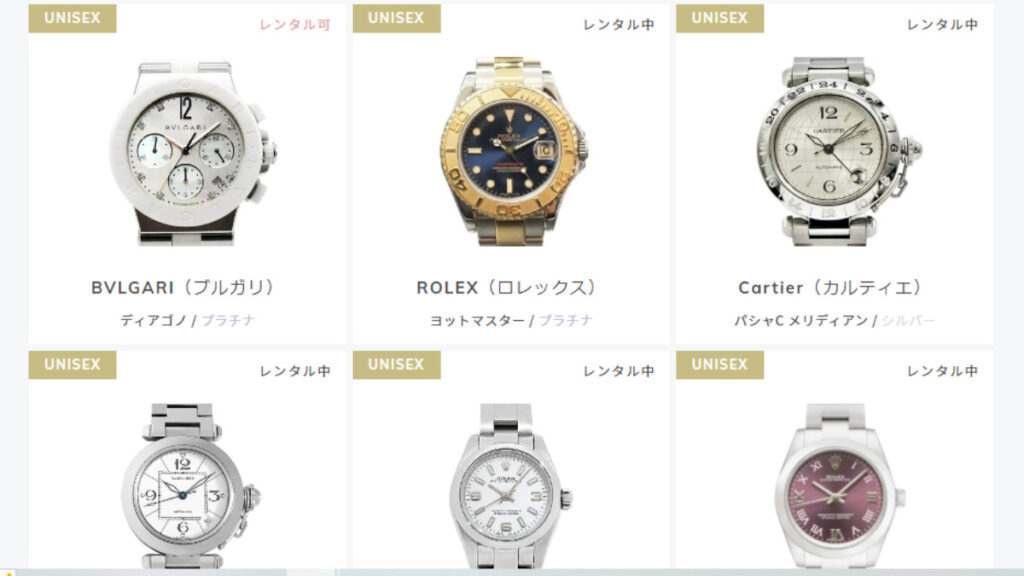The height and width of the screenshot is (576, 1024).
Task: Select the プラチナ plan link under ヨットマスター
Action: click(566, 320)
